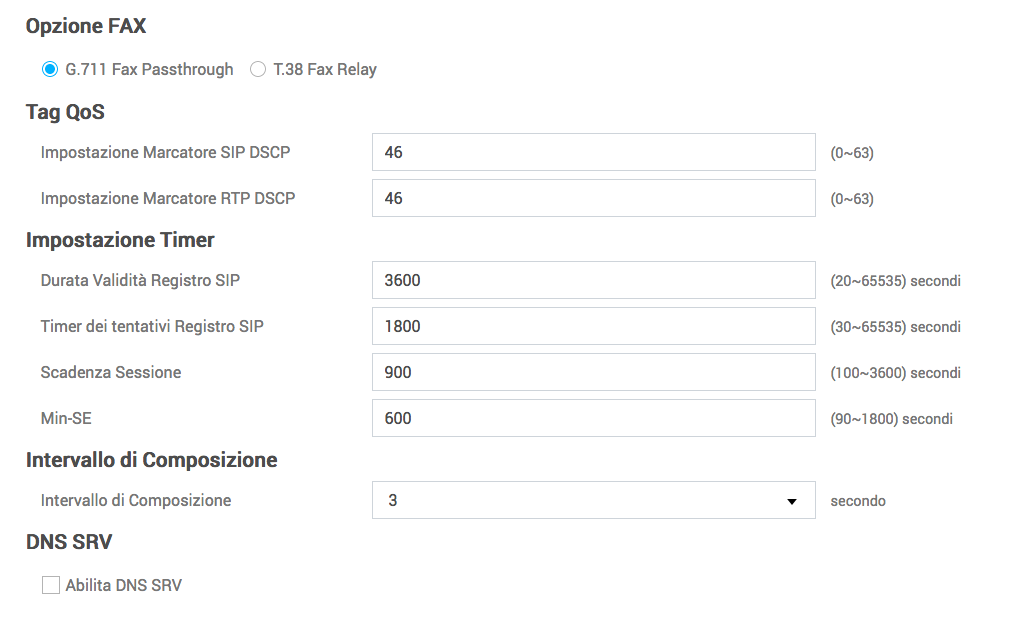Click the "Tag QoS" section heading
The image size is (1017, 640).
pyautogui.click(x=65, y=112)
